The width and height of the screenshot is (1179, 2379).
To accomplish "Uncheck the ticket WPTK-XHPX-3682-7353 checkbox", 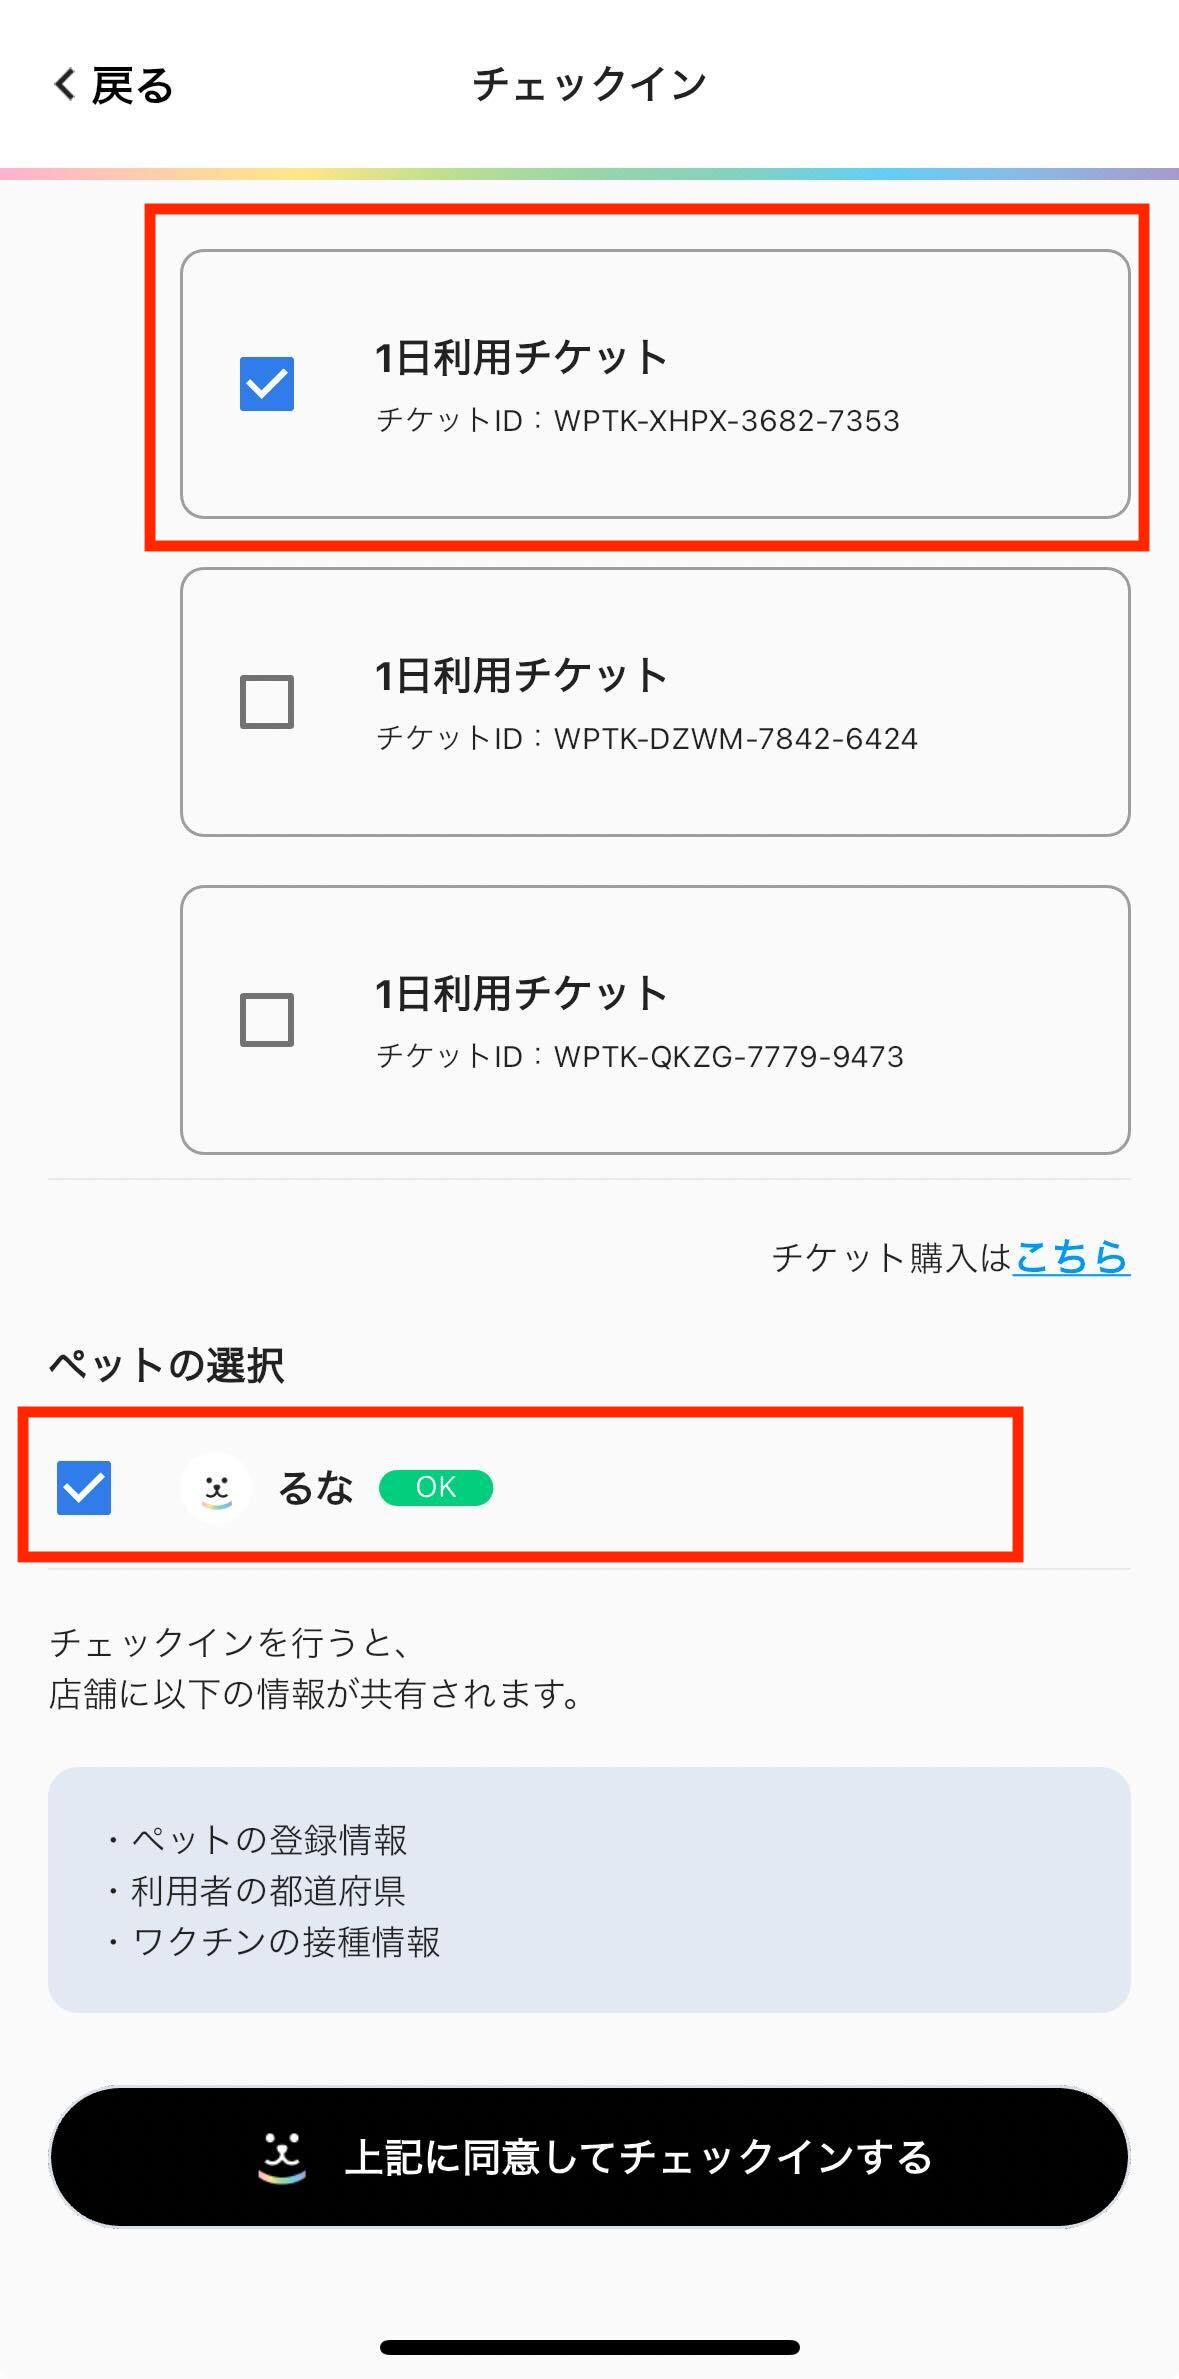I will 267,384.
